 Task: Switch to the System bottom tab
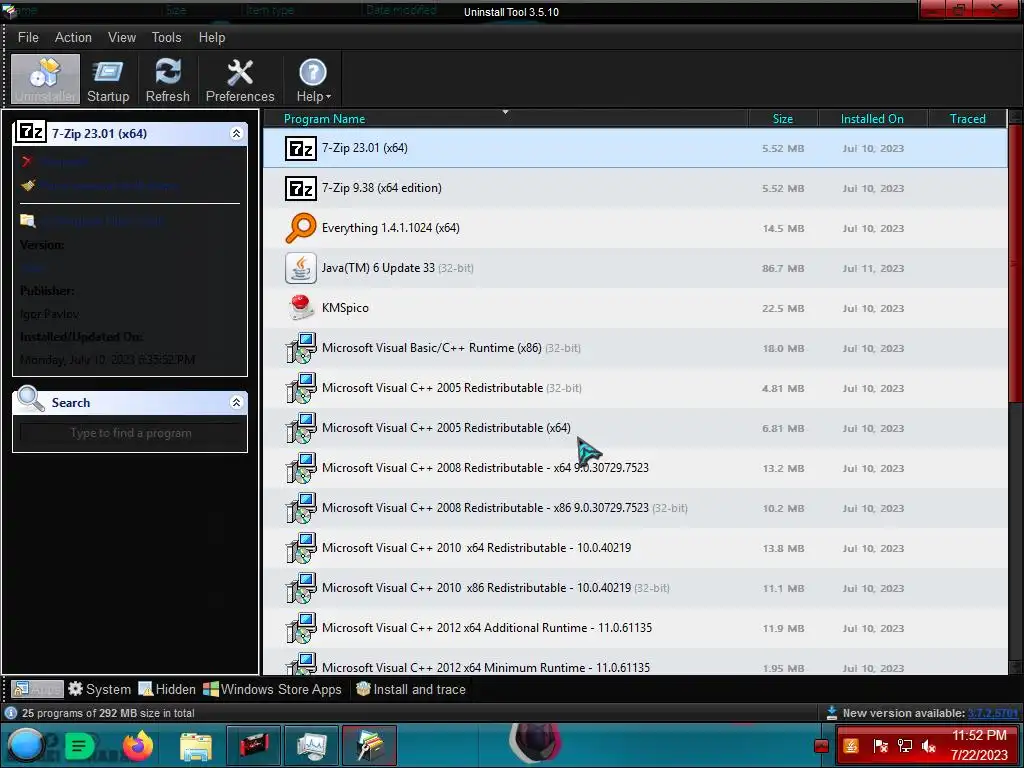(99, 689)
